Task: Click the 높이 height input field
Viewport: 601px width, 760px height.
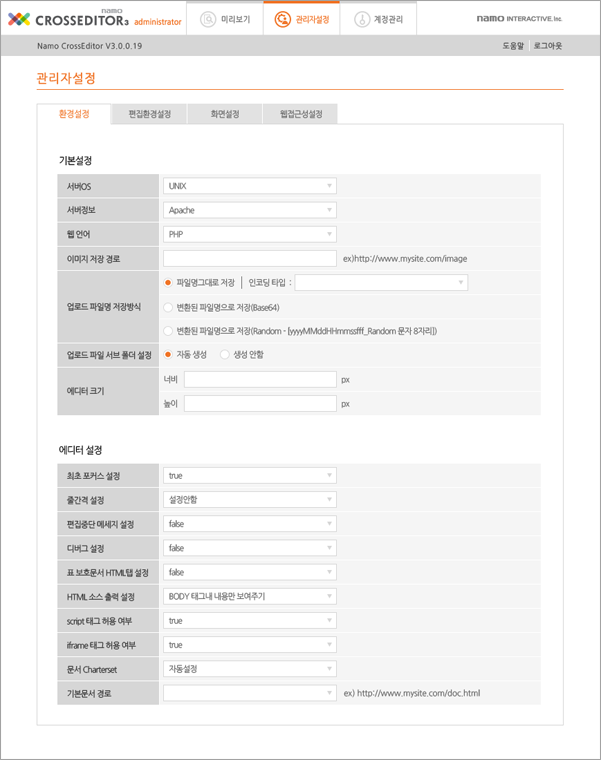Action: [x=260, y=404]
